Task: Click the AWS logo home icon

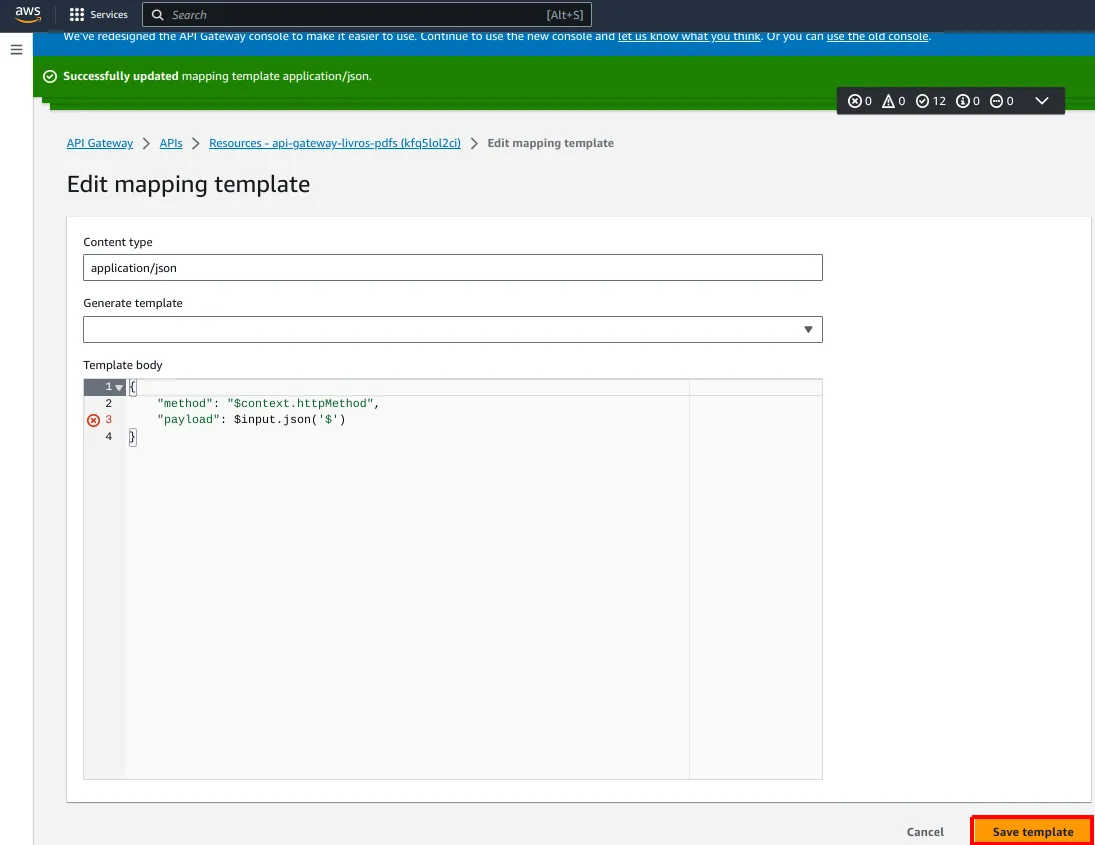Action: coord(28,15)
